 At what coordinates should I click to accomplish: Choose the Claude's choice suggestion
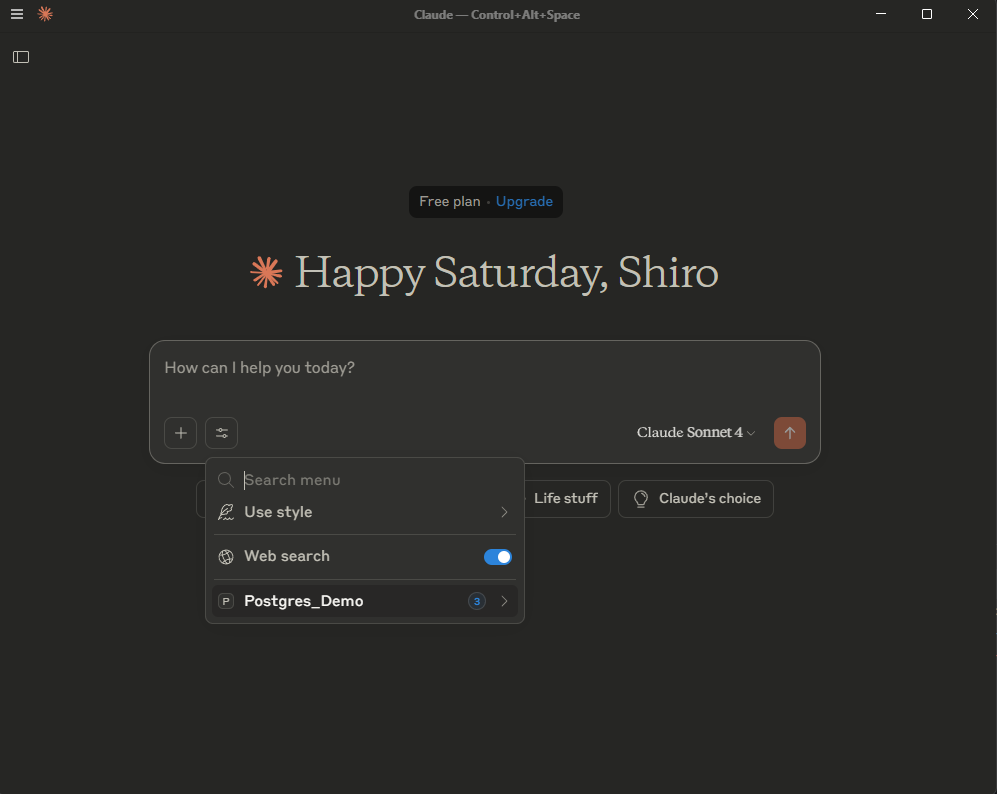[696, 499]
